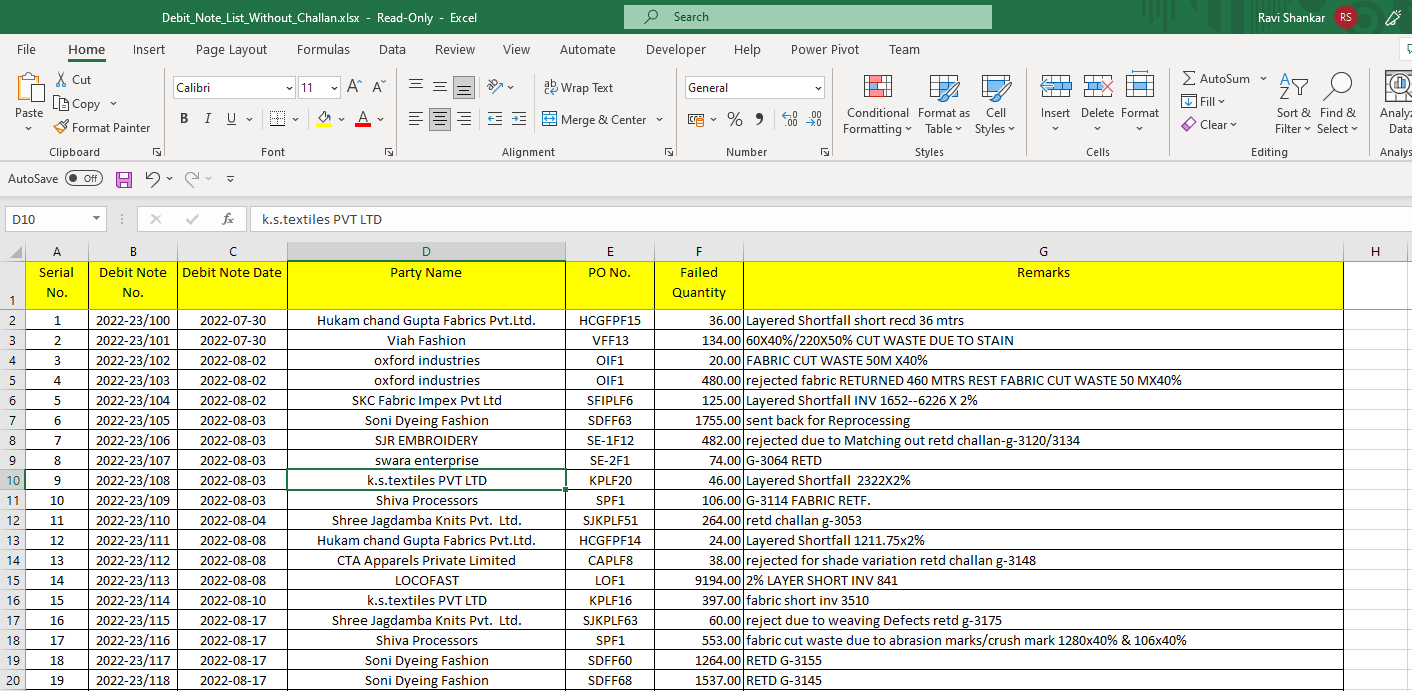Toggle Underline formatting
The image size is (1412, 691).
232,119
